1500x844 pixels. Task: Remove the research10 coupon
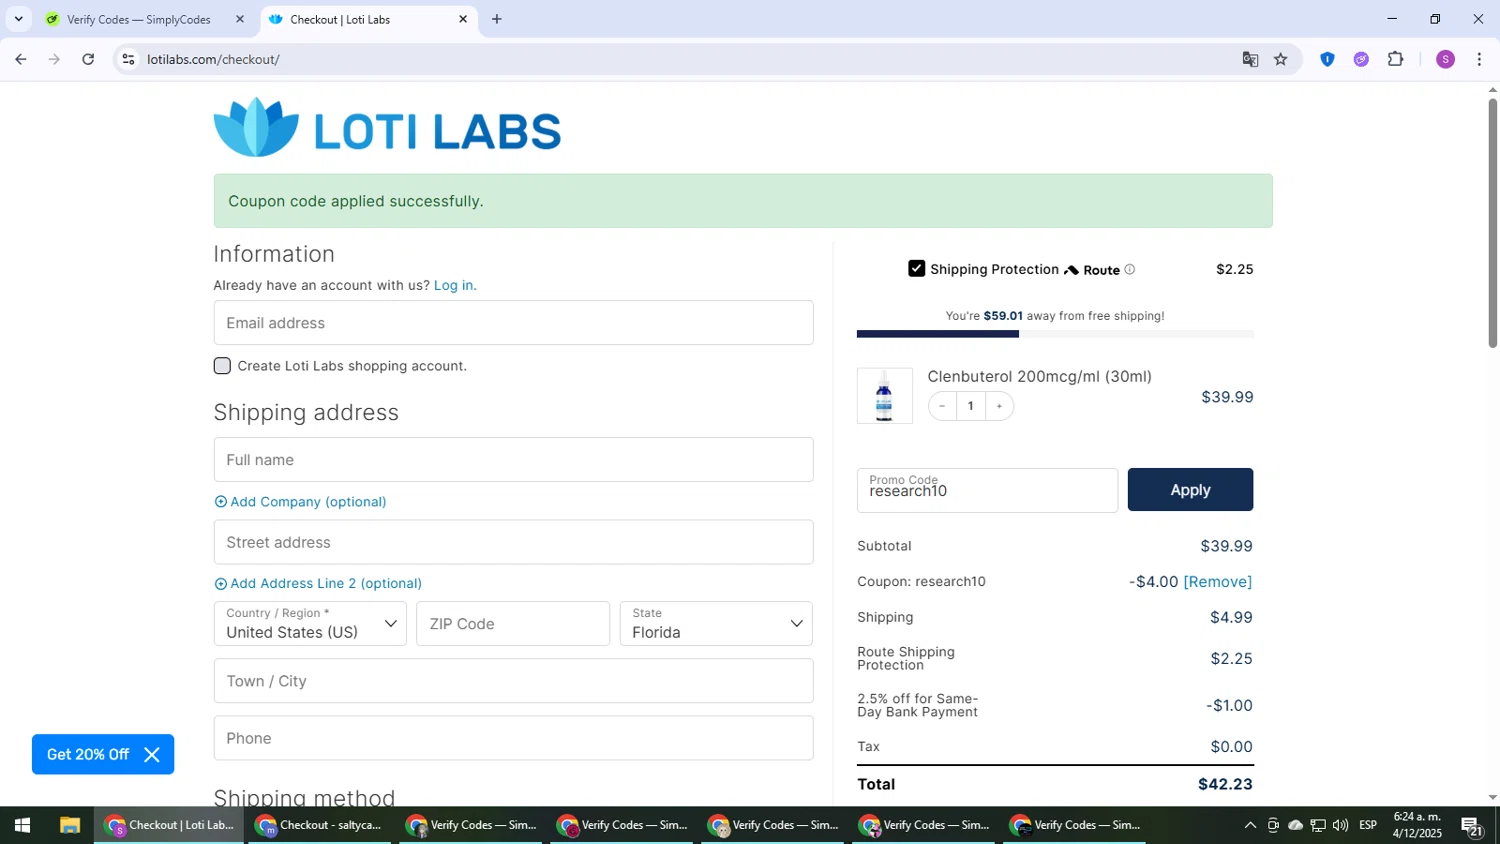[1218, 582]
